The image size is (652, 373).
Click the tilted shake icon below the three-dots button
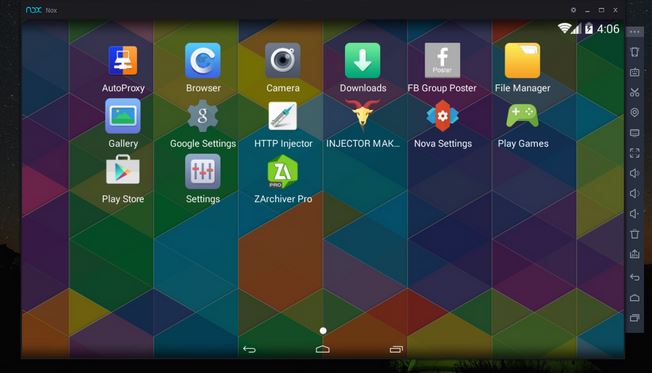pyautogui.click(x=634, y=52)
